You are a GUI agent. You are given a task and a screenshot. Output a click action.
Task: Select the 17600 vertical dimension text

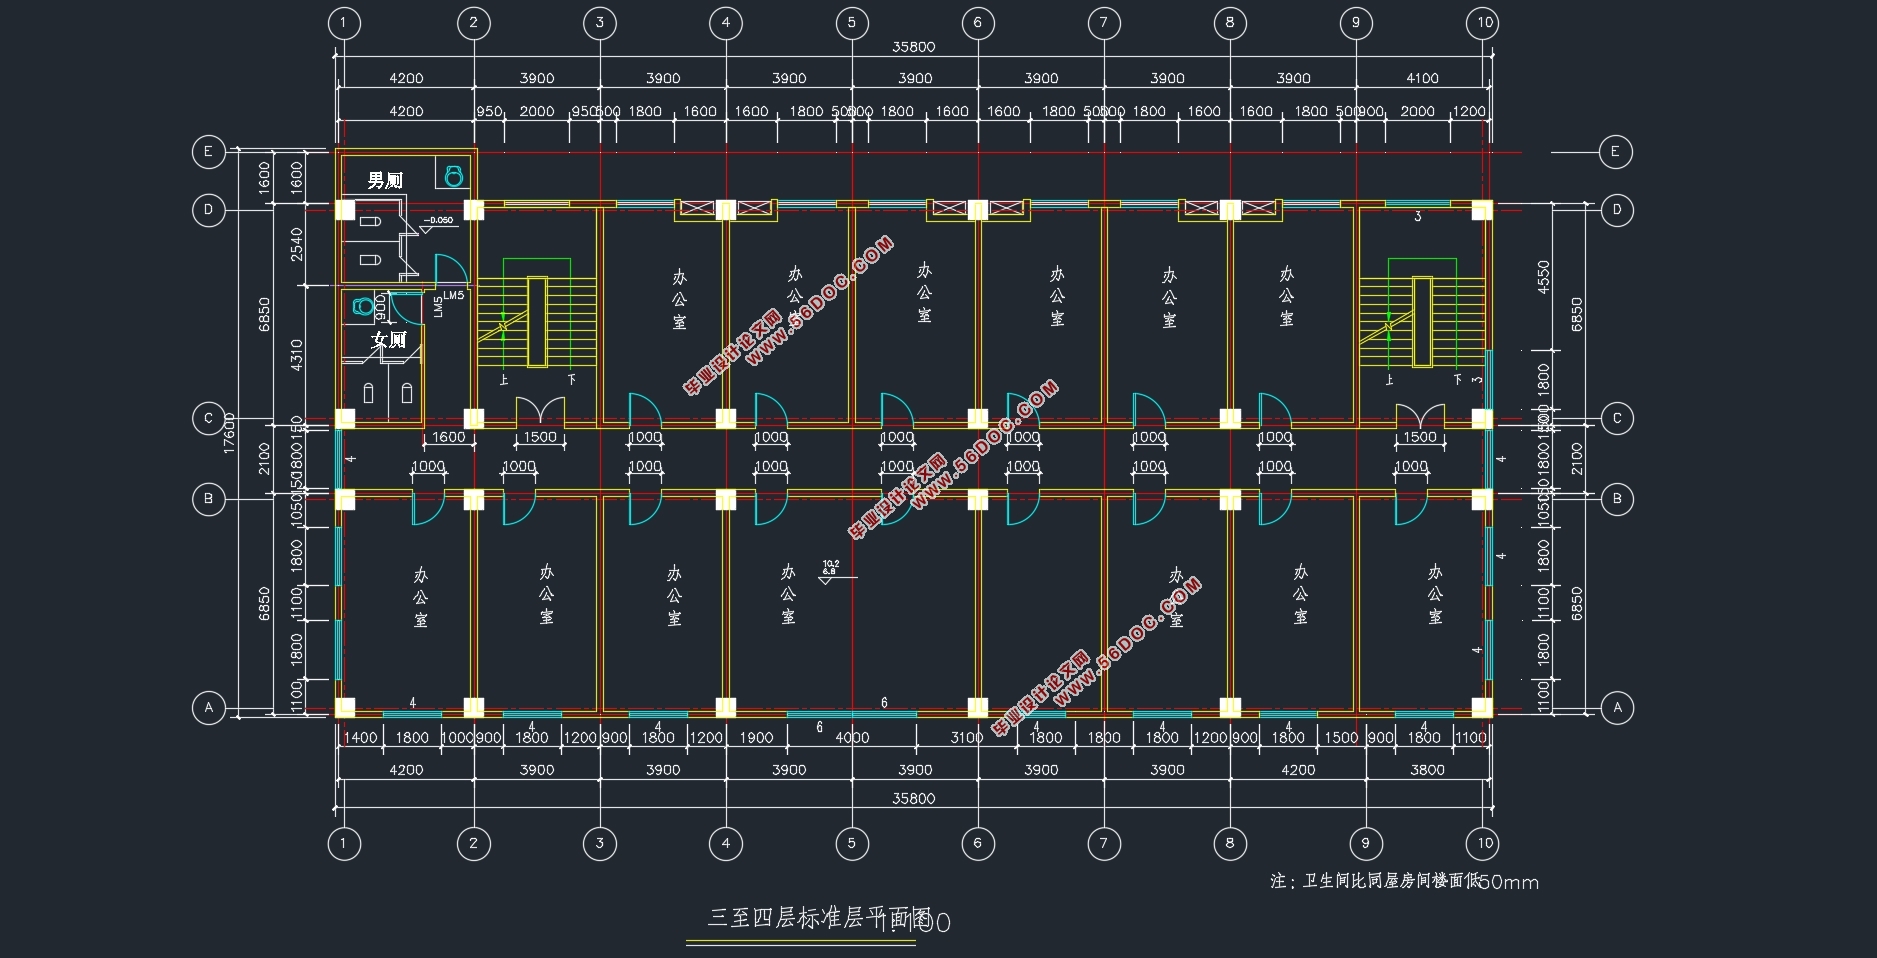pos(229,434)
